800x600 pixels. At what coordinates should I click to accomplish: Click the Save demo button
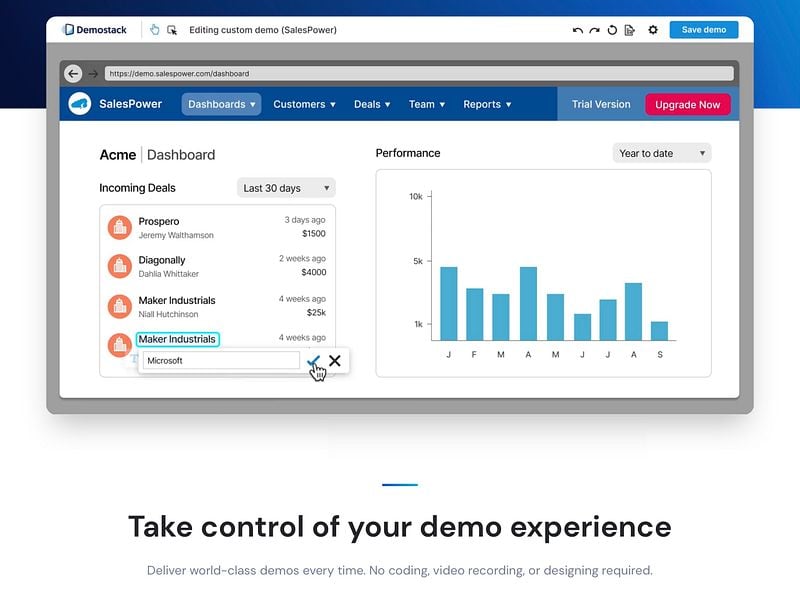coord(704,30)
